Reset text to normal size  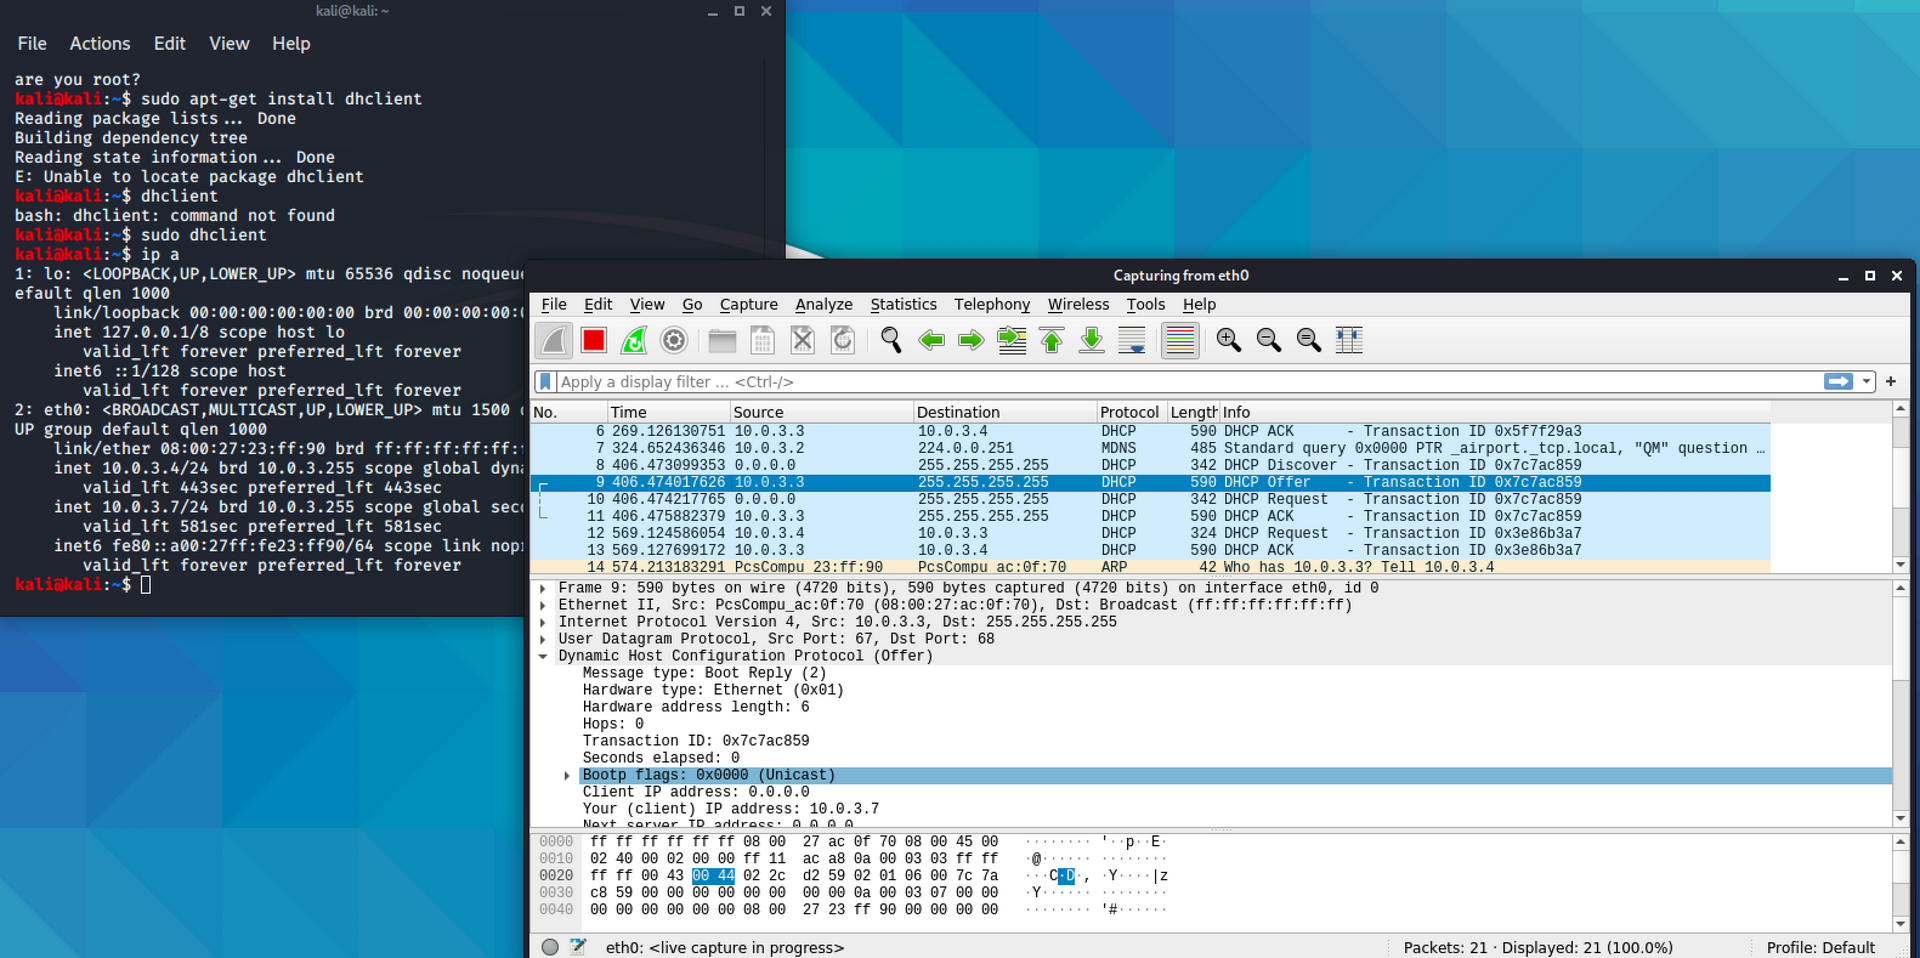tap(1308, 341)
